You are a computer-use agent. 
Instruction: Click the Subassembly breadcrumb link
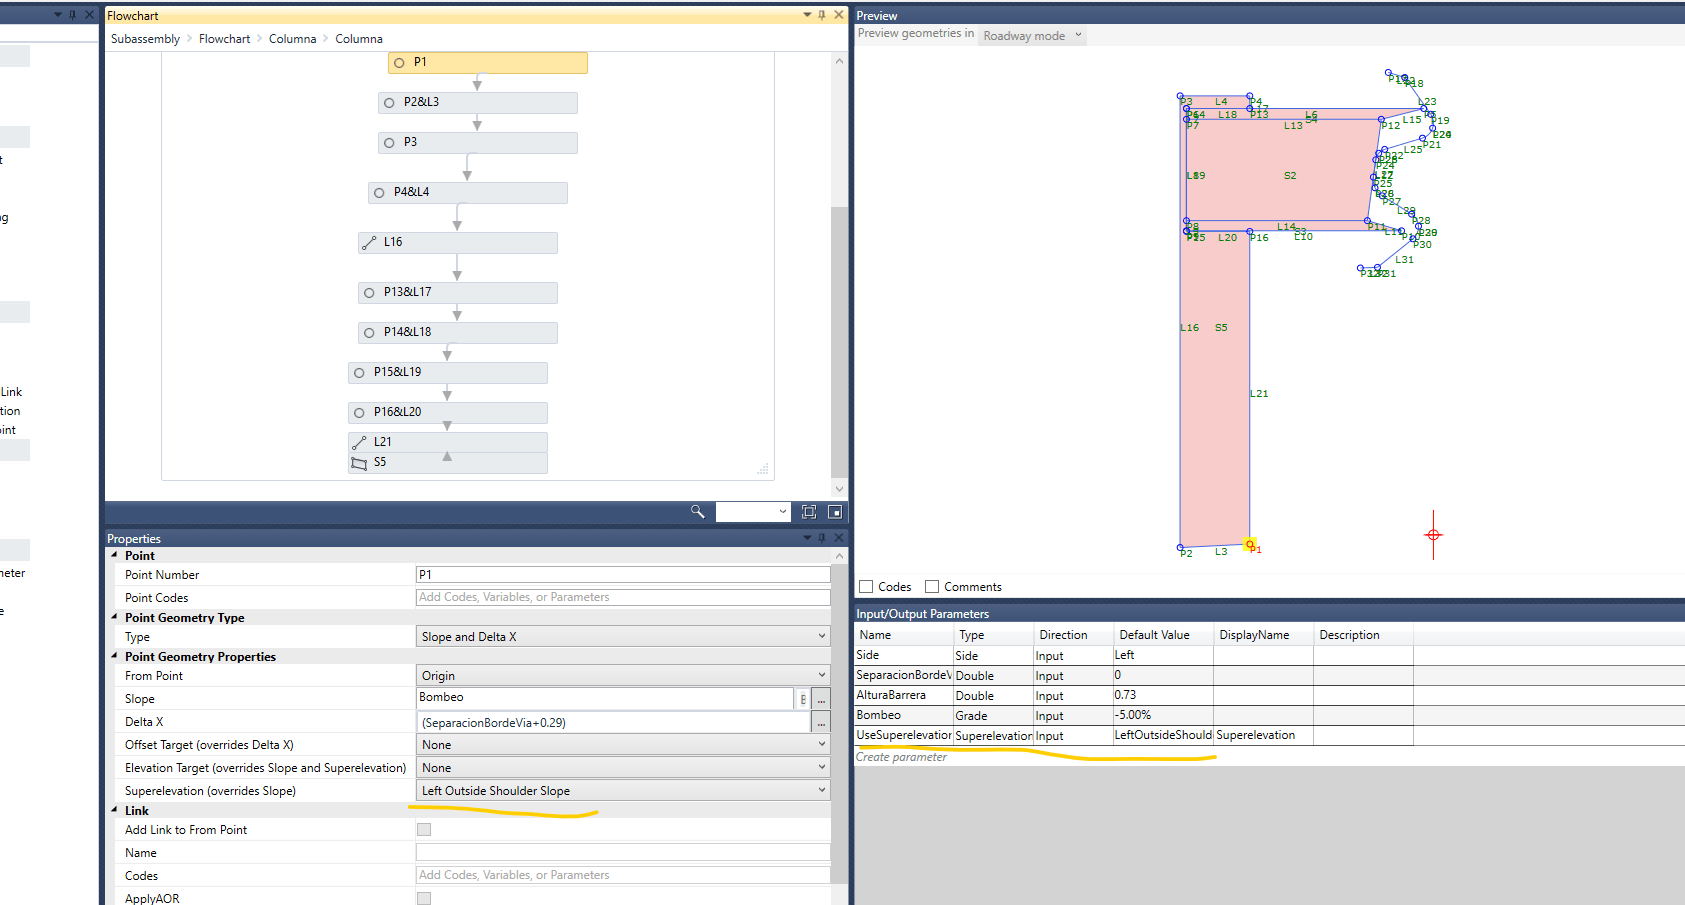pyautogui.click(x=144, y=38)
